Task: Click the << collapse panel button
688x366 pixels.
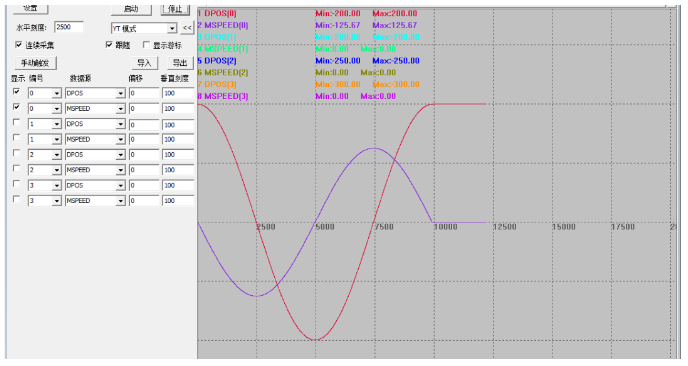Action: (187, 28)
